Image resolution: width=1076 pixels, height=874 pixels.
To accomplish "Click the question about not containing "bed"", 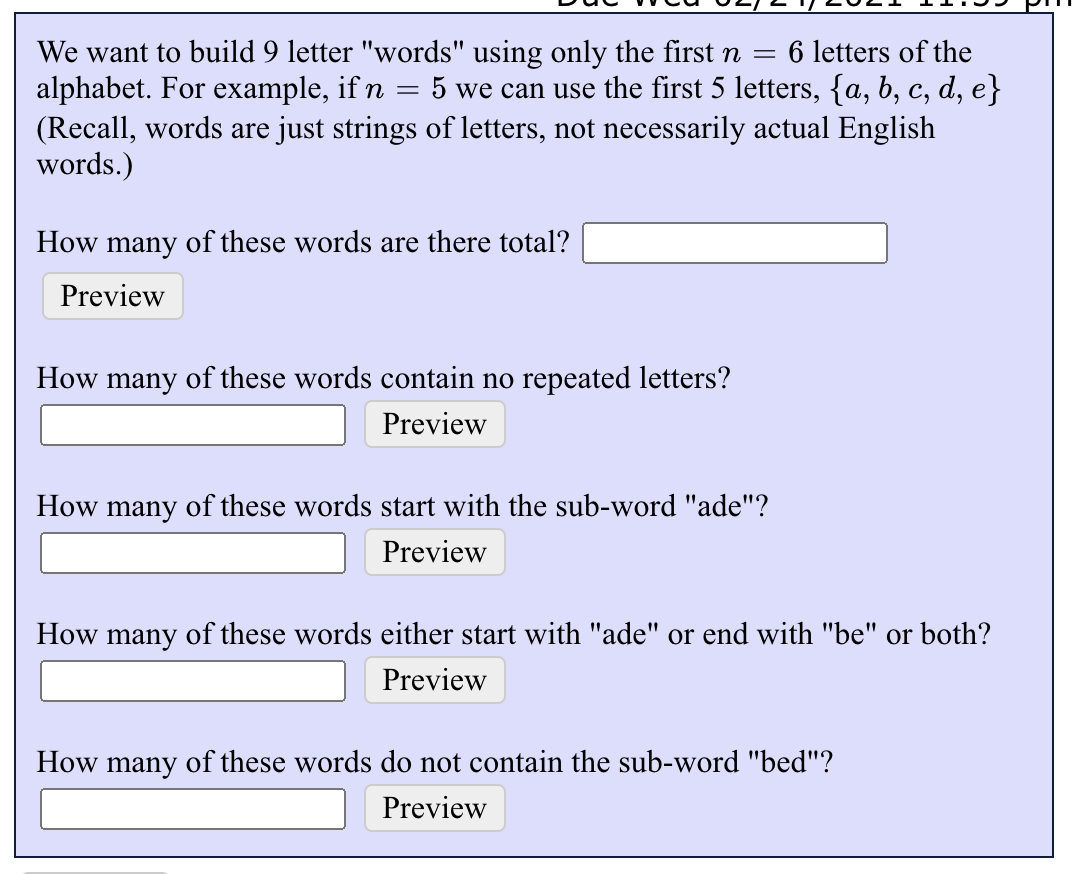I will tap(435, 762).
